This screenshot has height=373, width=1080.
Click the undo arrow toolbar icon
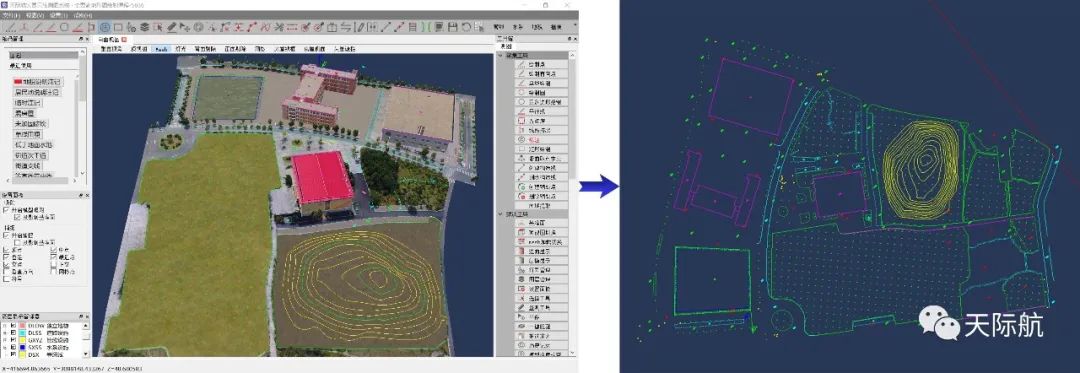(466, 28)
